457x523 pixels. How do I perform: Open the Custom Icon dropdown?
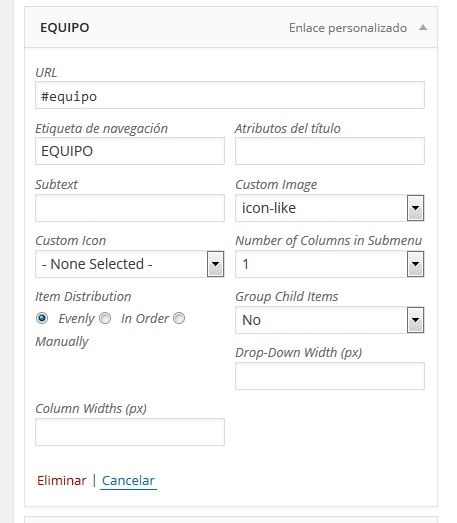pos(129,264)
